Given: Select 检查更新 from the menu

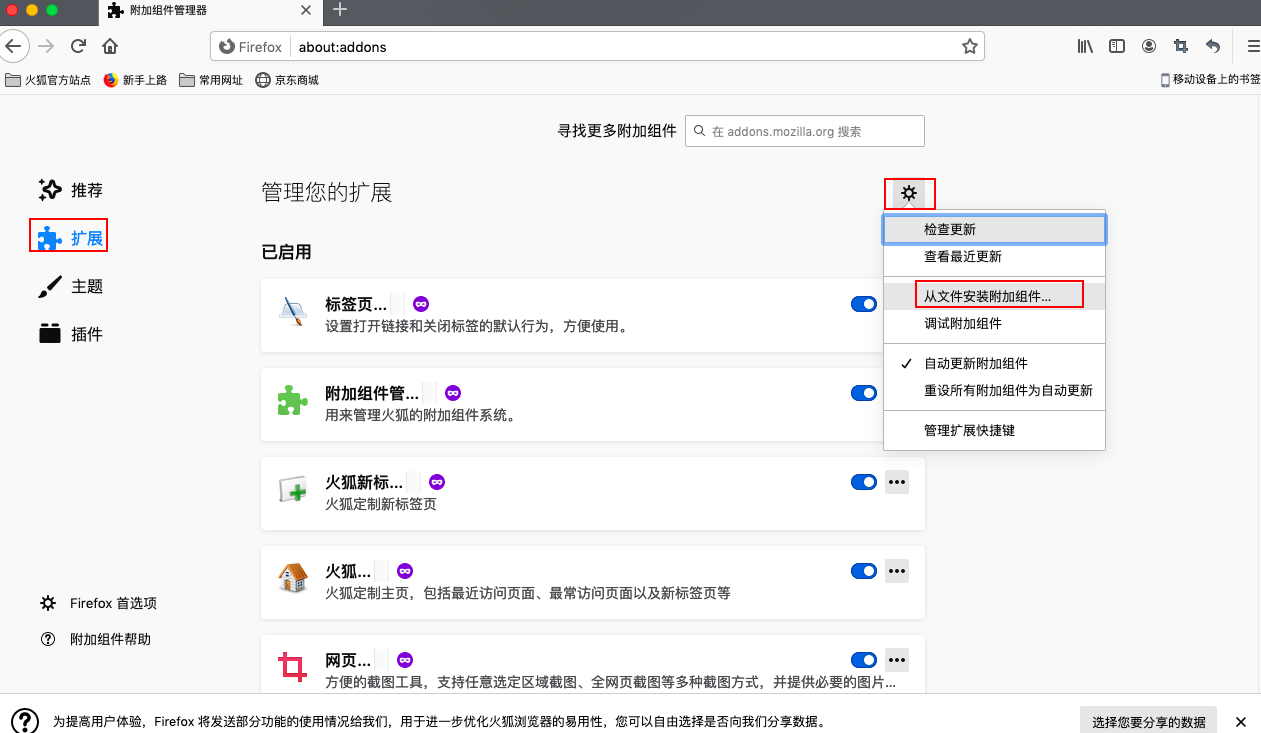Looking at the screenshot, I should pyautogui.click(x=995, y=230).
